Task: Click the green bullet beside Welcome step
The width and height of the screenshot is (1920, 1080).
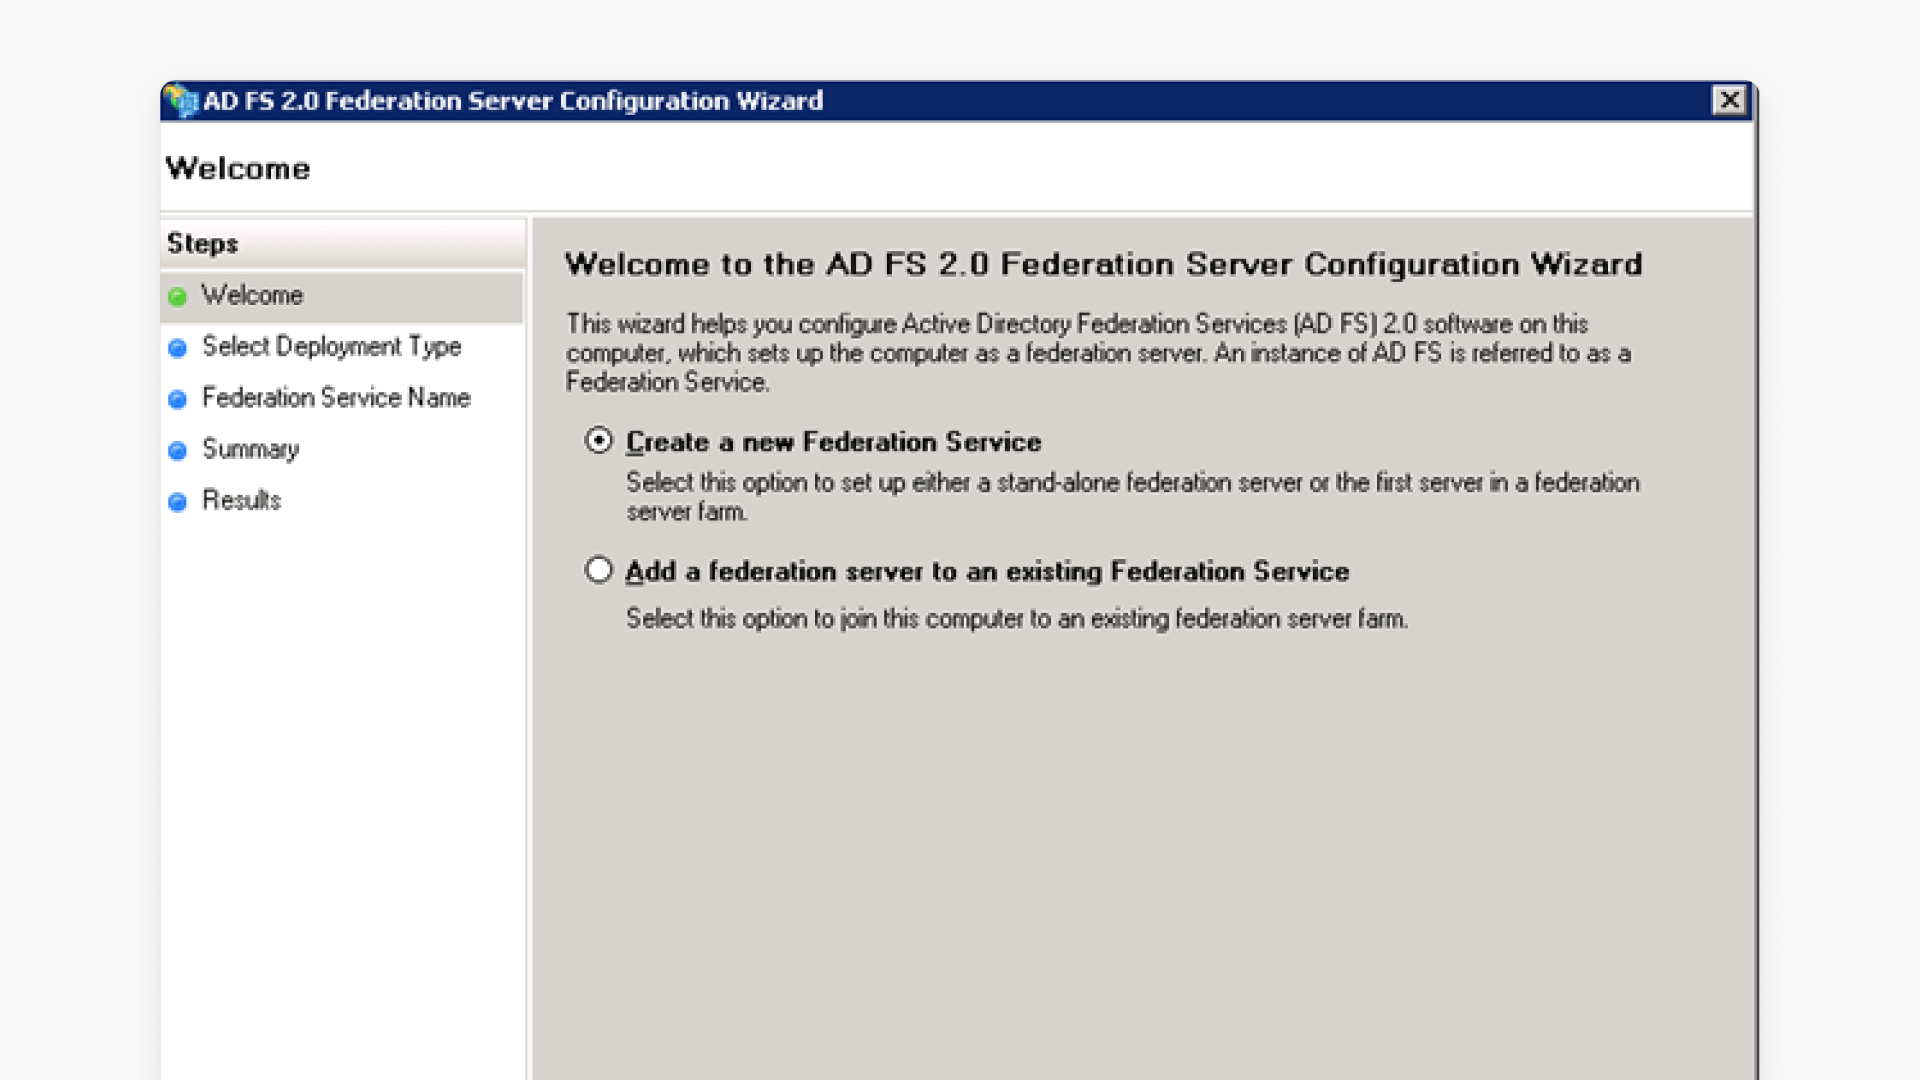Action: click(178, 297)
